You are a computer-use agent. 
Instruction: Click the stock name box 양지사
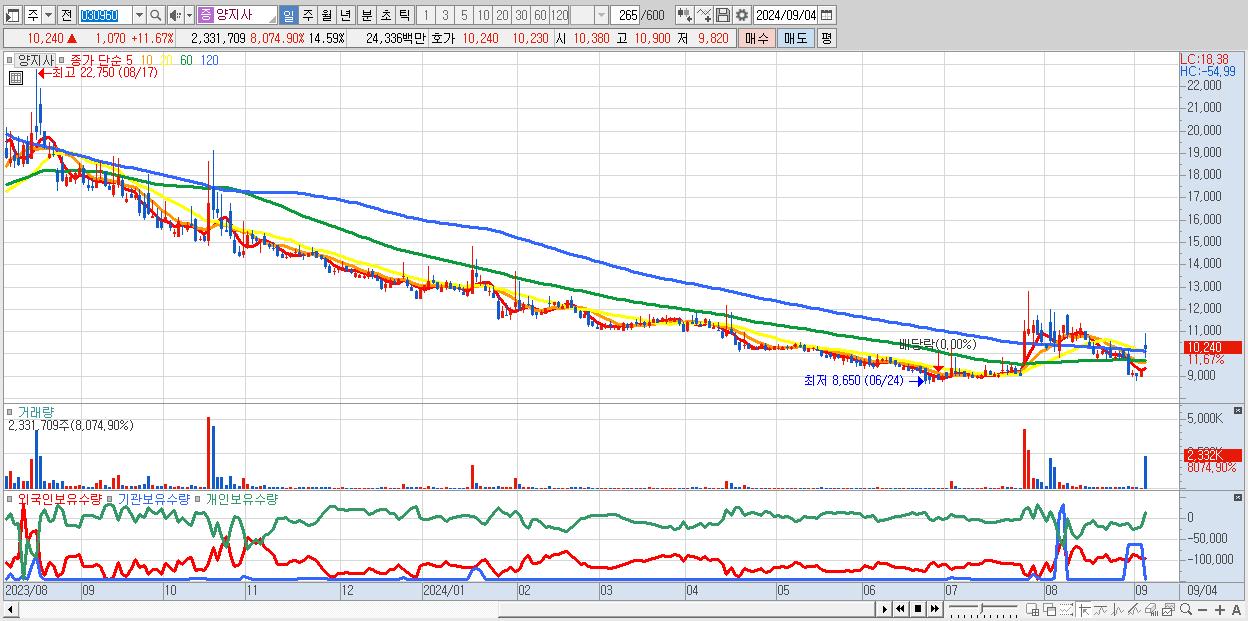(x=237, y=15)
